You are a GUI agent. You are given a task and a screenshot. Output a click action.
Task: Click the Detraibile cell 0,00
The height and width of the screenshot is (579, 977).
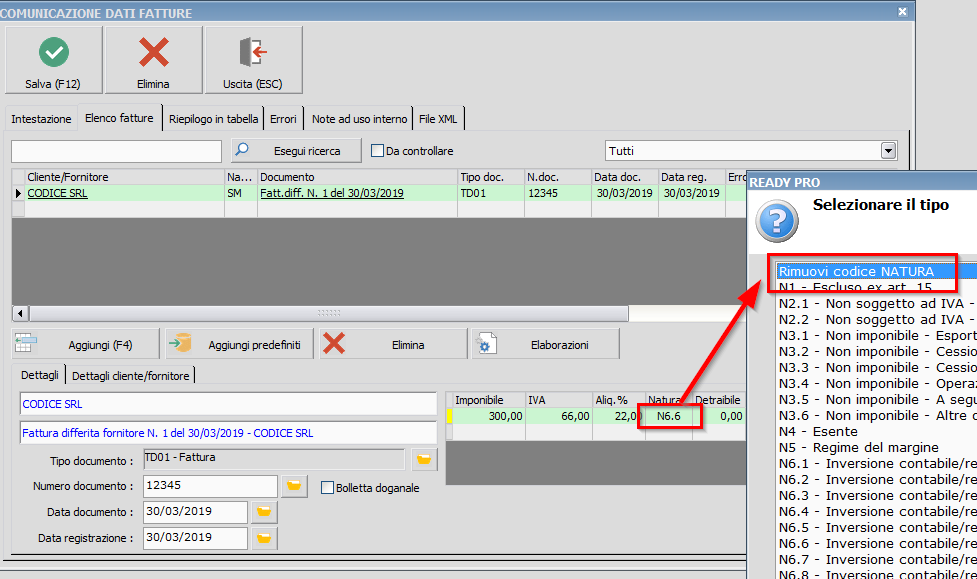pyautogui.click(x=719, y=416)
